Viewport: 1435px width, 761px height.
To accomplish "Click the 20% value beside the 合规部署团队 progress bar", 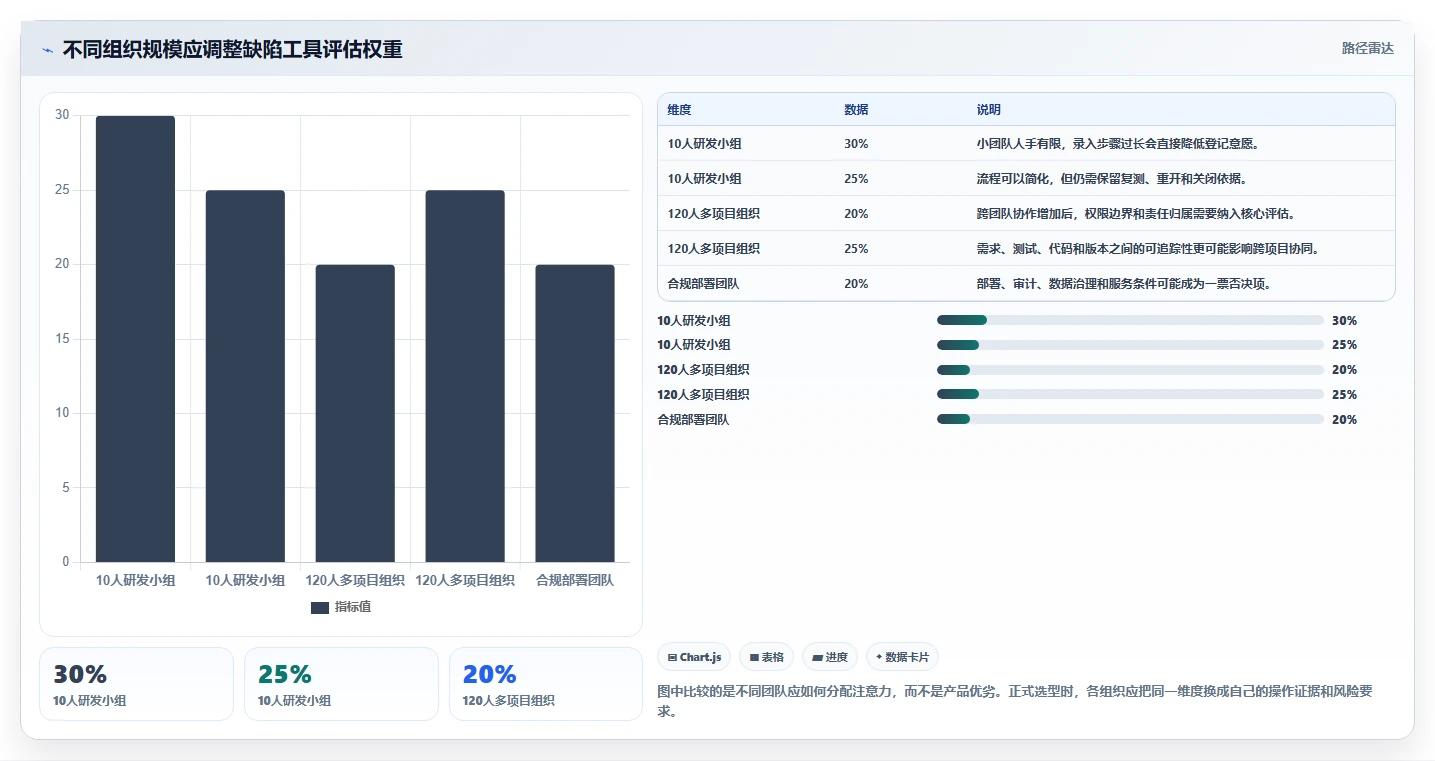I will pyautogui.click(x=1344, y=420).
